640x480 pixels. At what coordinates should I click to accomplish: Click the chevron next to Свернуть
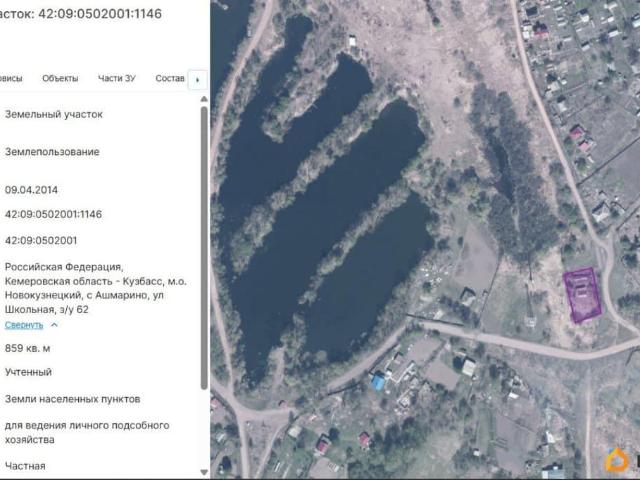54,325
